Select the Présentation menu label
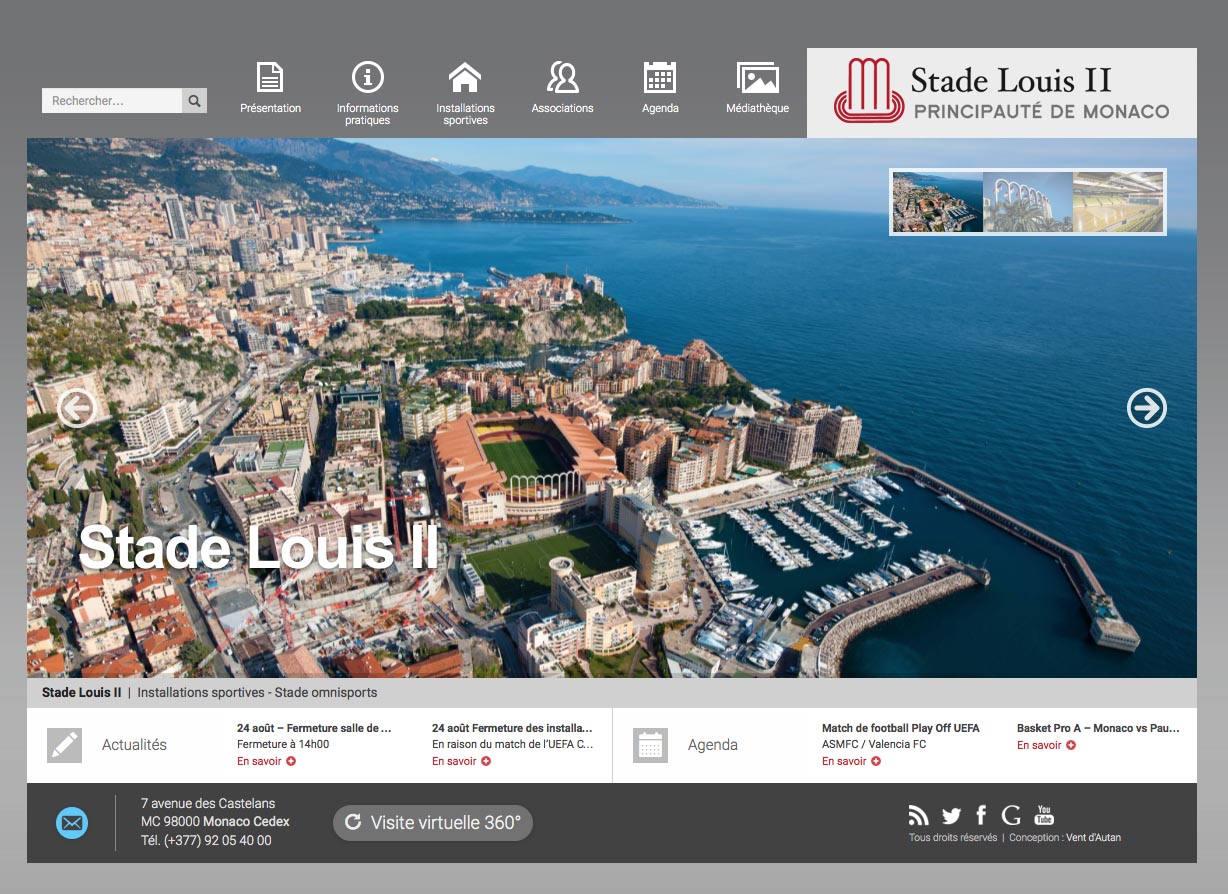This screenshot has height=894, width=1228. point(270,108)
